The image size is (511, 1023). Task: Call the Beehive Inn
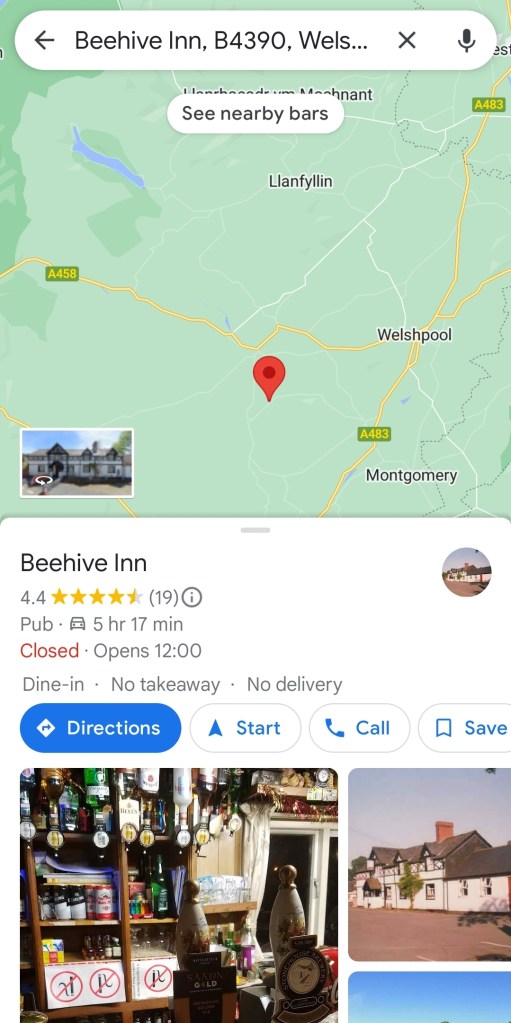[x=360, y=728]
